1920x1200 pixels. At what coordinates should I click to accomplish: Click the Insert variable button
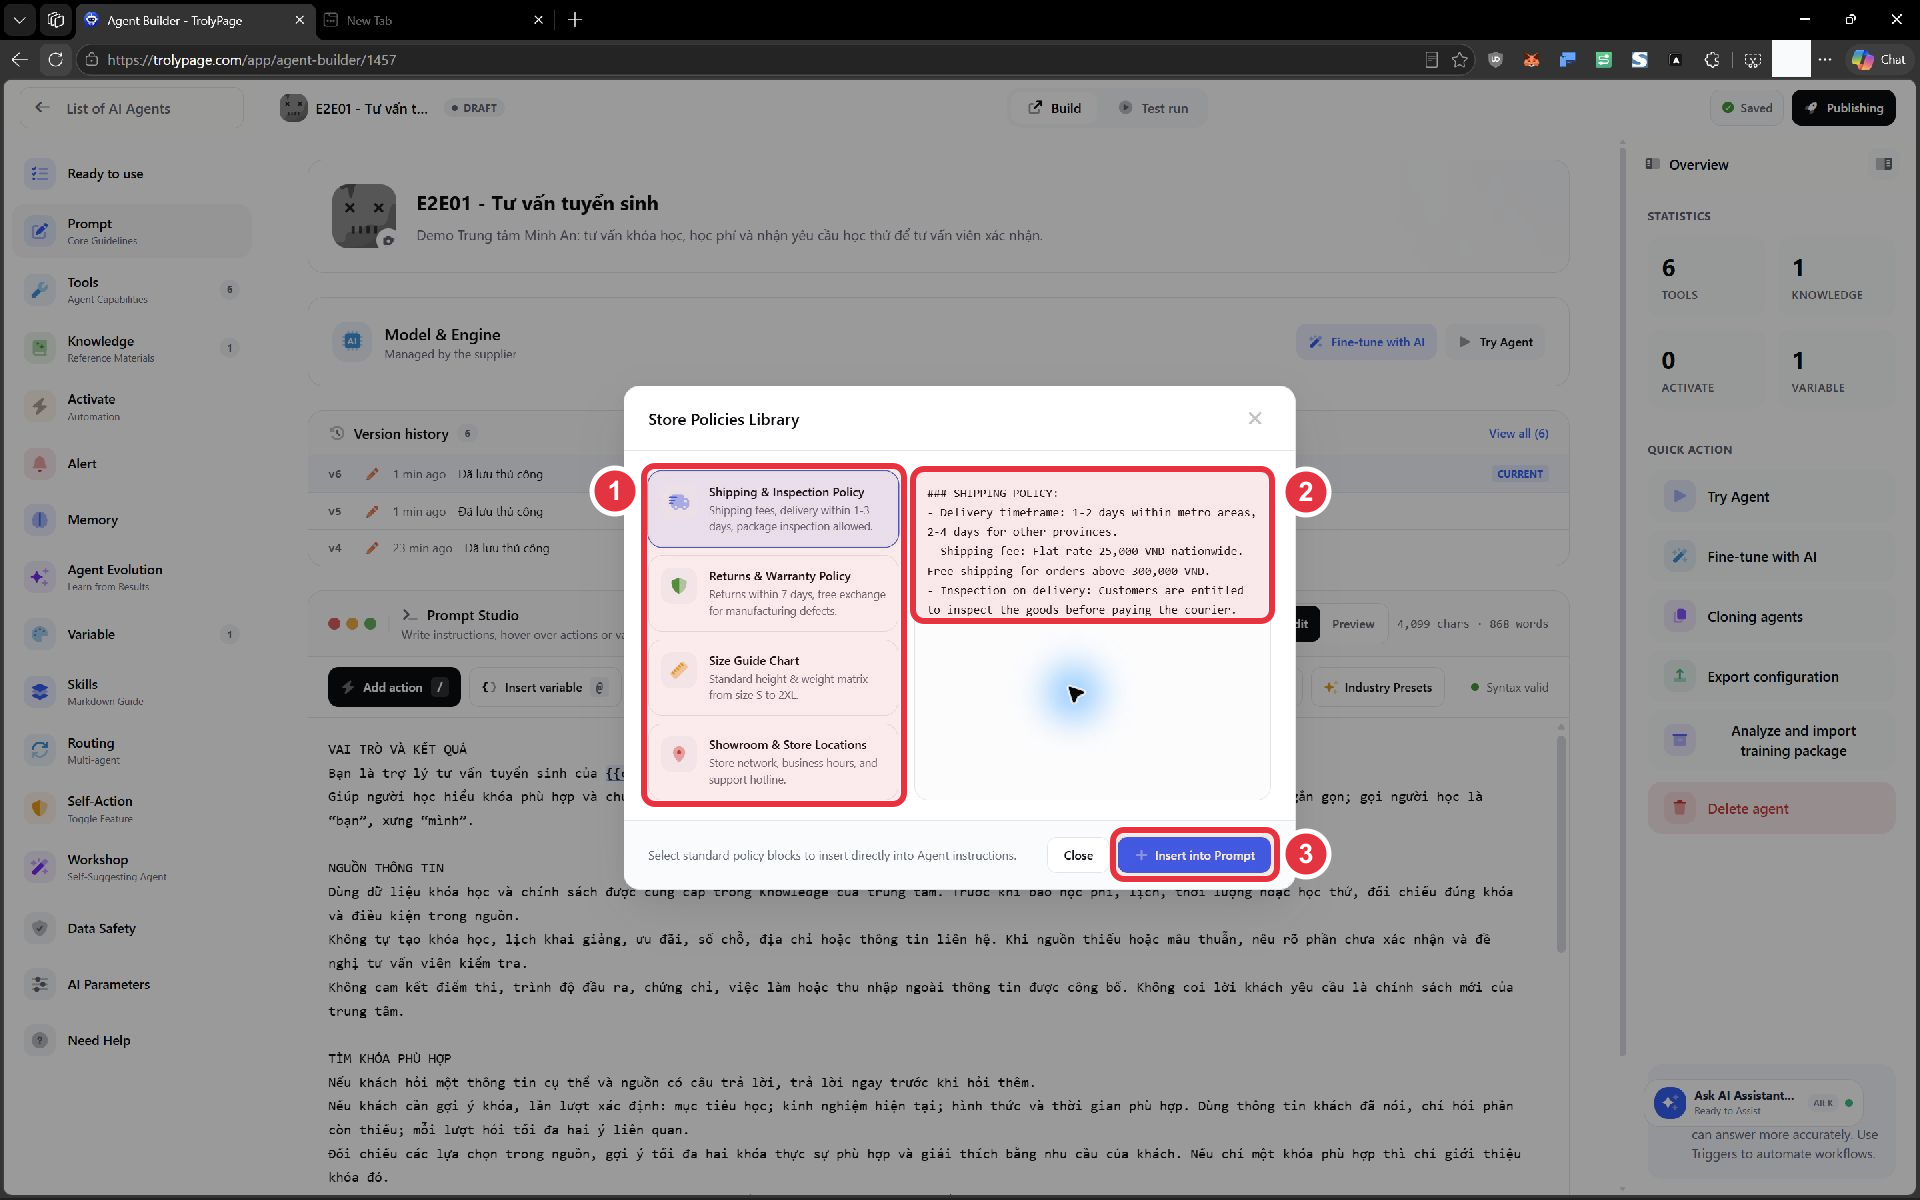pos(544,687)
